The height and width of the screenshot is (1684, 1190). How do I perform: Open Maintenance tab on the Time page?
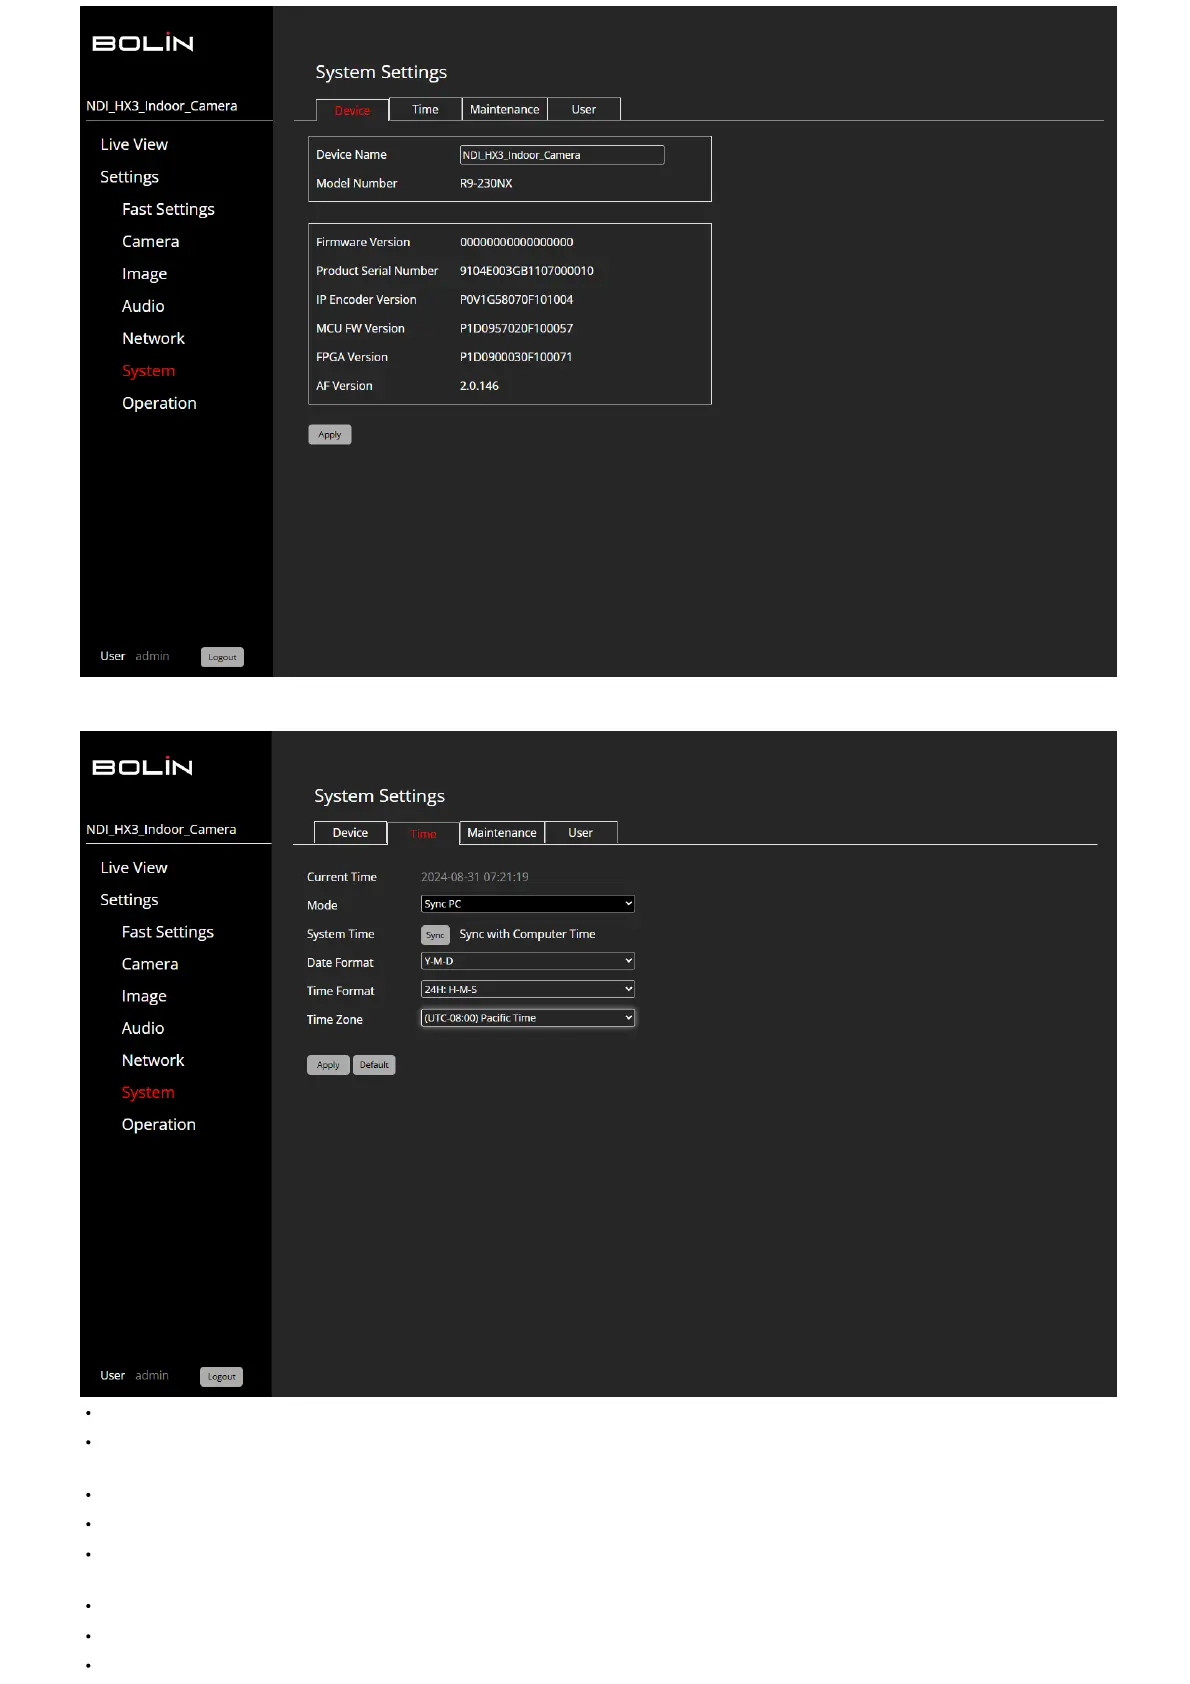tap(501, 833)
